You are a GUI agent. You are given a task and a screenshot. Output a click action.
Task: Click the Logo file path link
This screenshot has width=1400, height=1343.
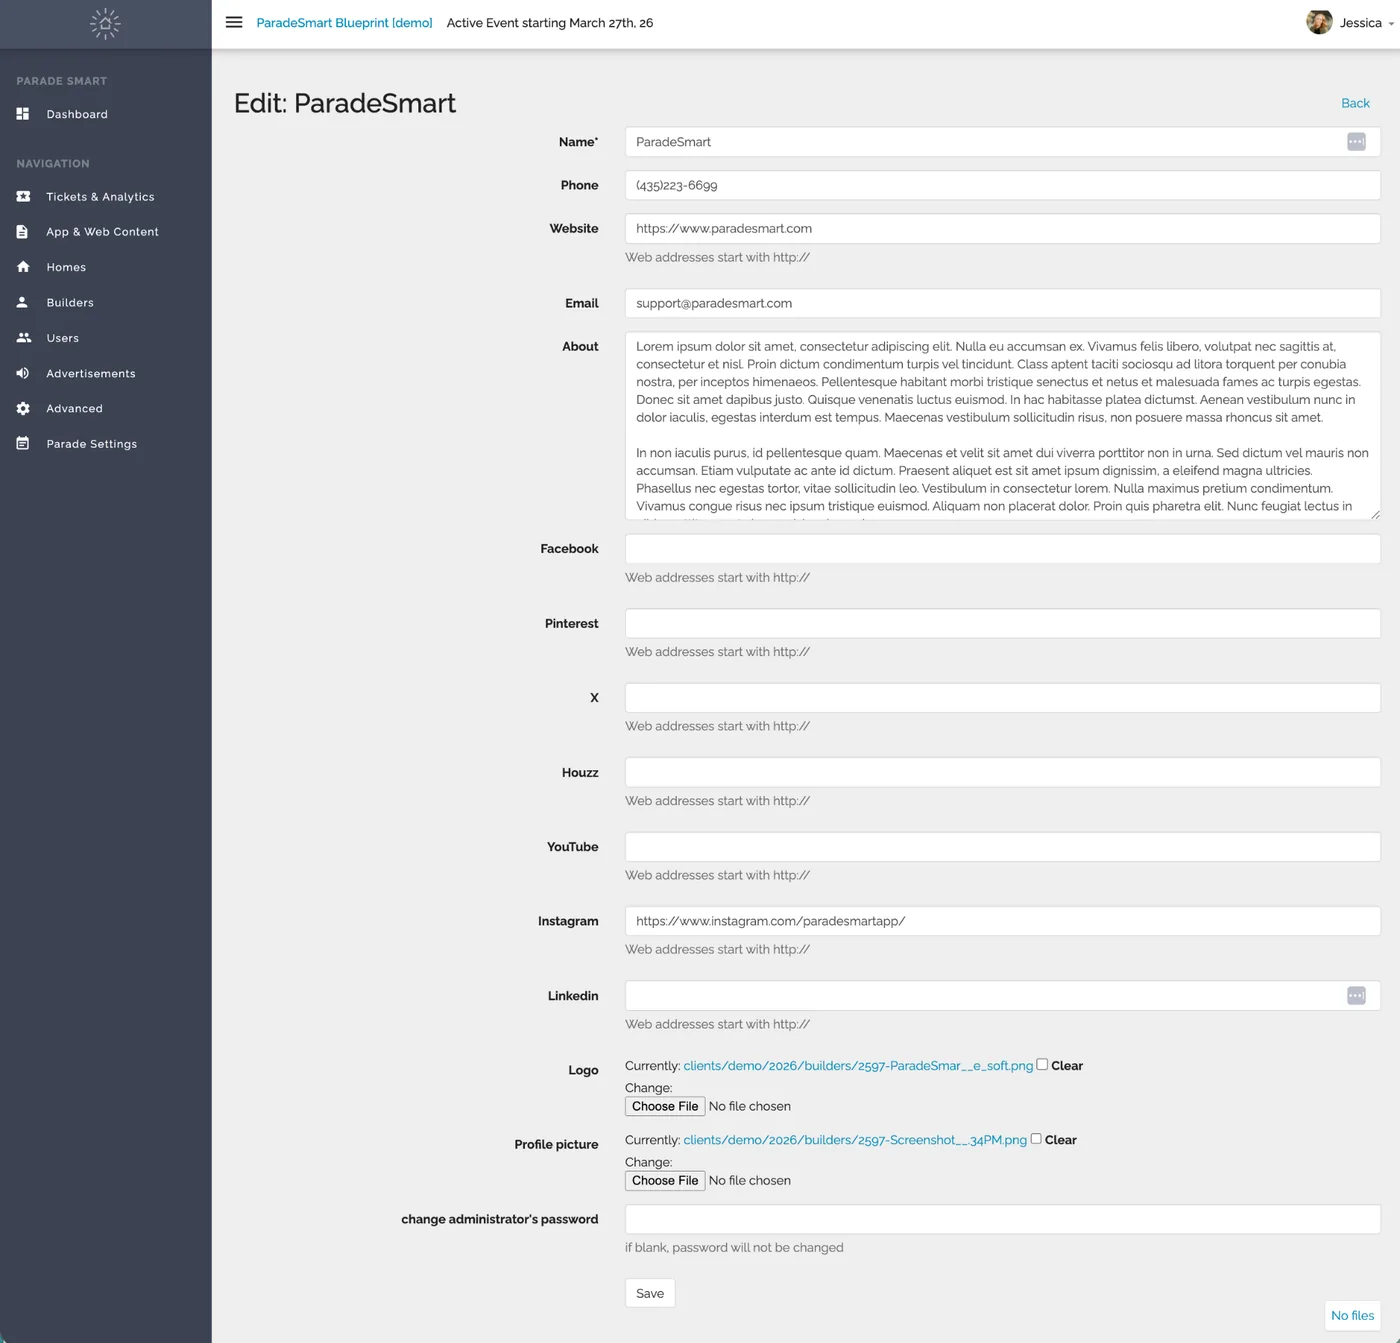858,1066
